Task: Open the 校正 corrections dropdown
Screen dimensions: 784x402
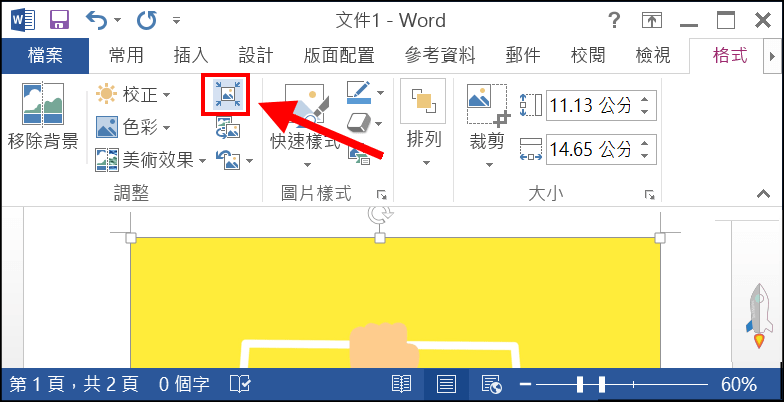Action: tap(132, 94)
